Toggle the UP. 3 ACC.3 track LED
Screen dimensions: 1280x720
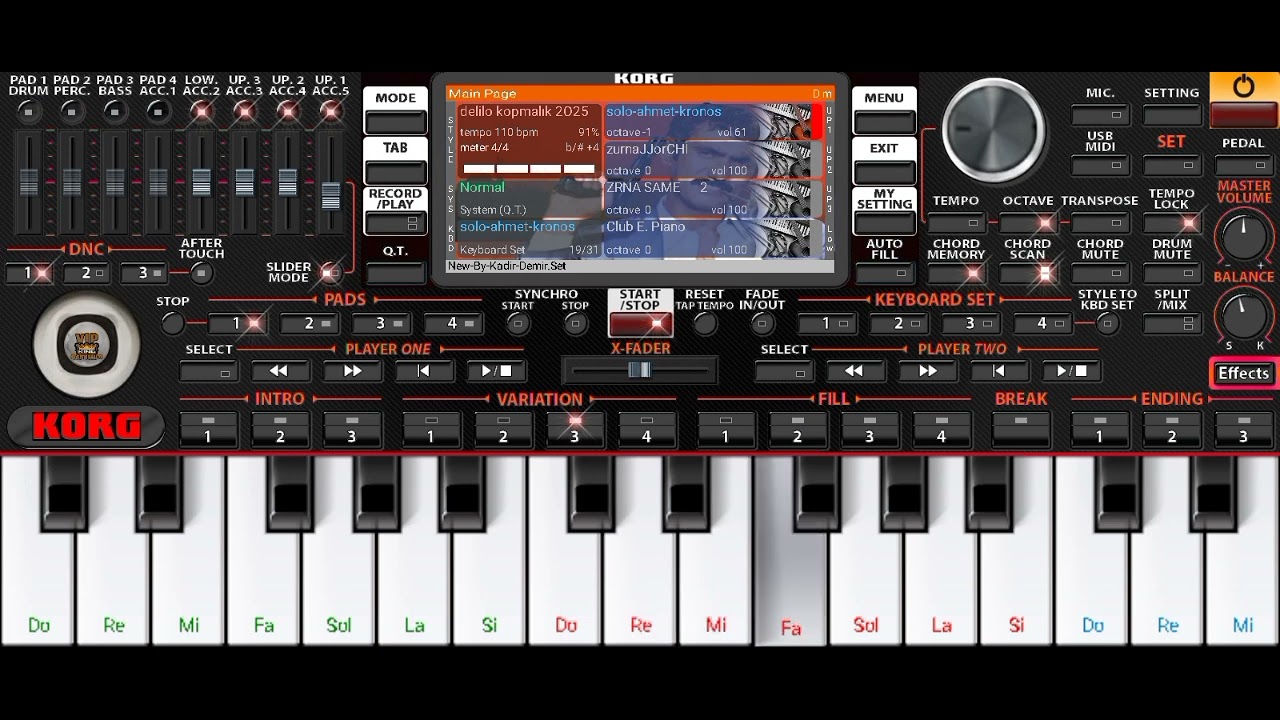(x=244, y=112)
